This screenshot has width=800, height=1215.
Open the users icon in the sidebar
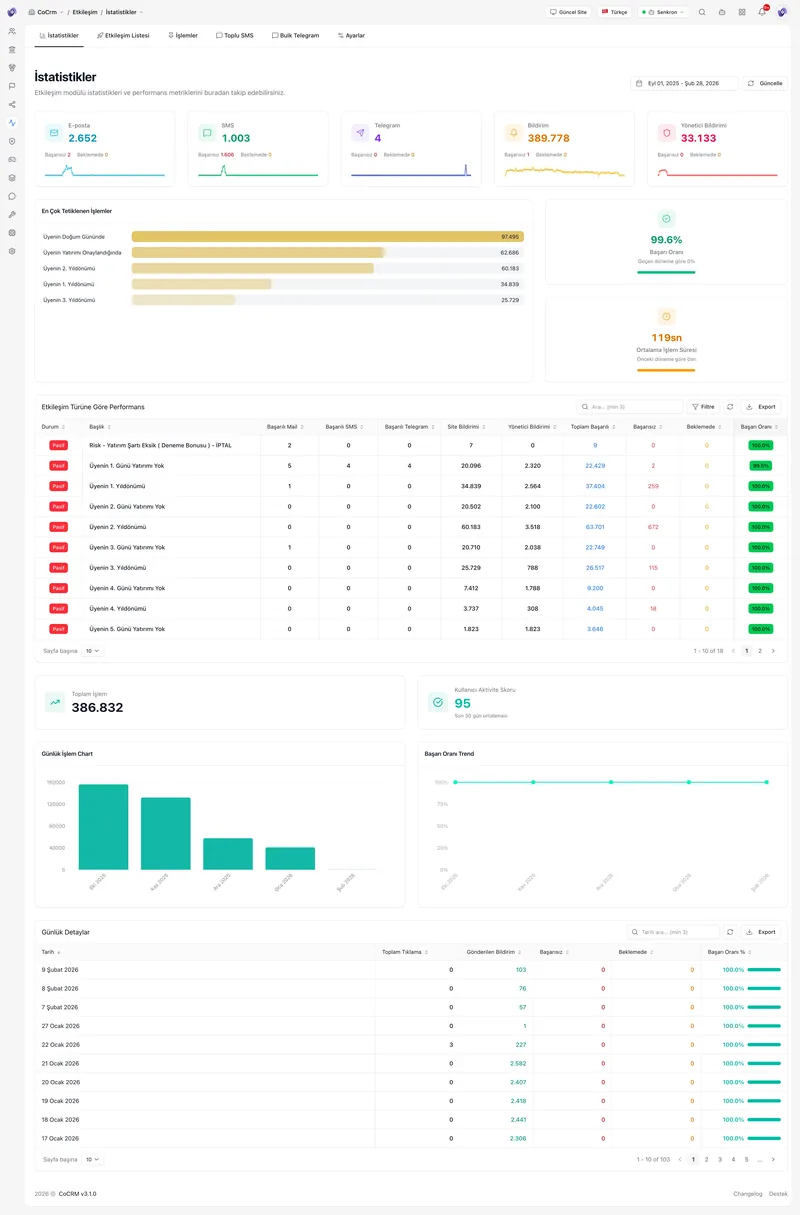click(12, 31)
